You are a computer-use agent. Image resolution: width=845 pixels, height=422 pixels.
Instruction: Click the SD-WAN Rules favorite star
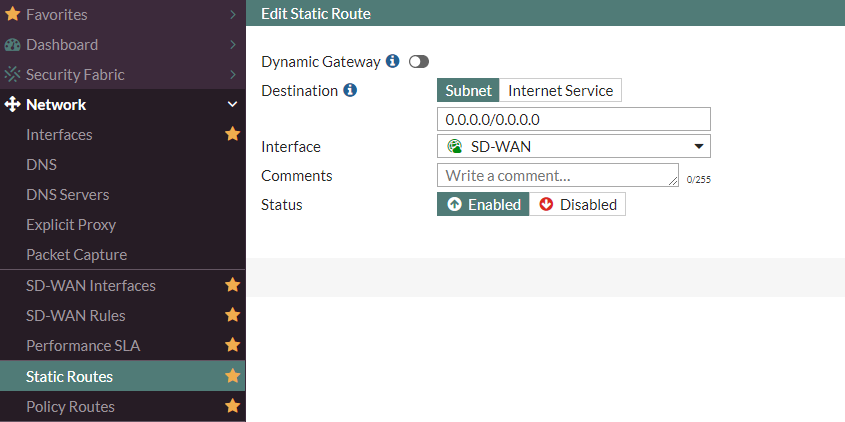pos(232,315)
